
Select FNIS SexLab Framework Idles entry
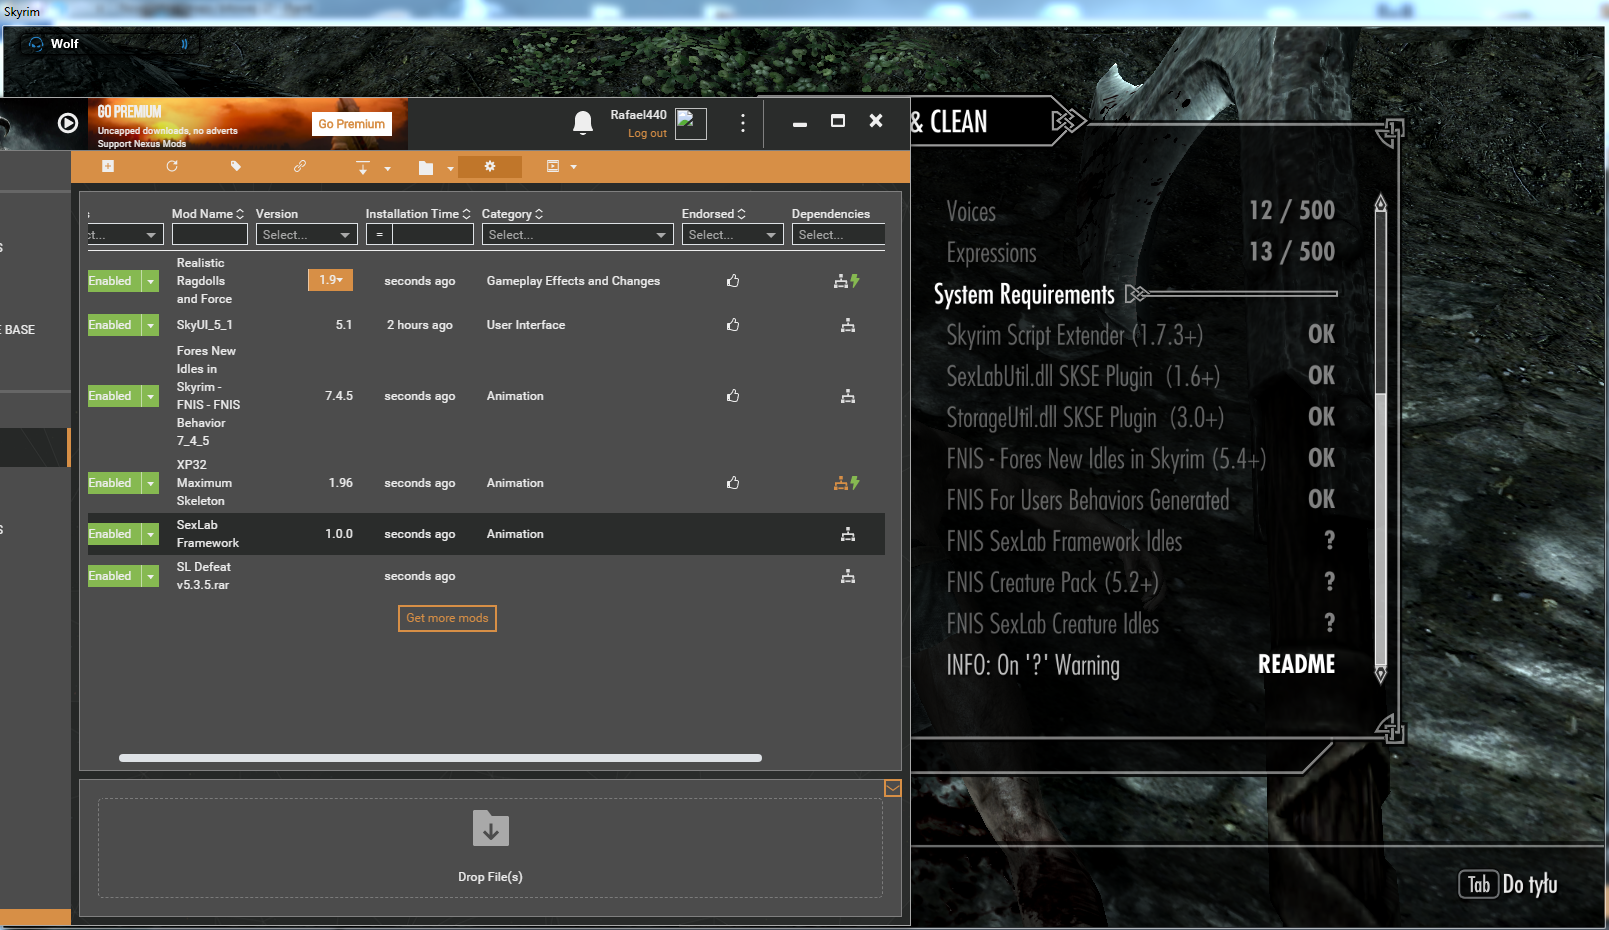pyautogui.click(x=1141, y=541)
